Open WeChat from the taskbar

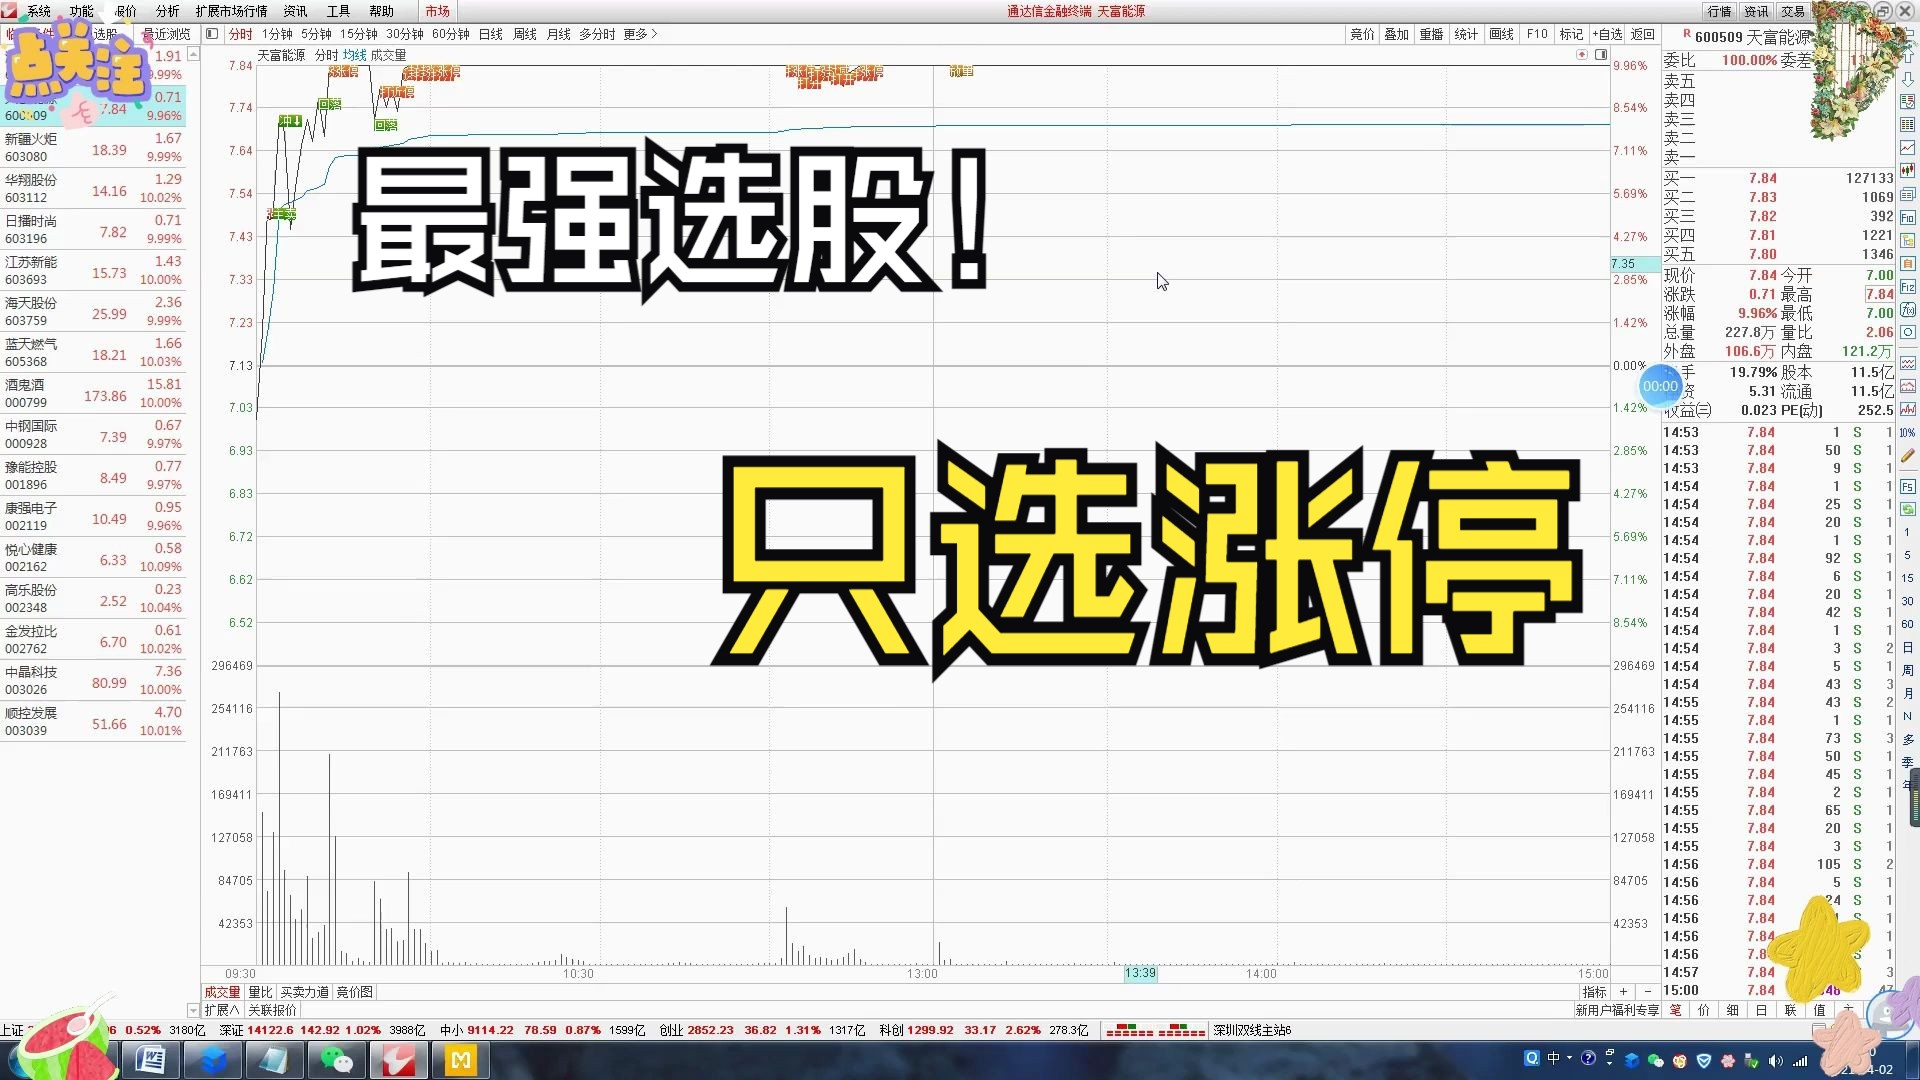click(x=337, y=1059)
